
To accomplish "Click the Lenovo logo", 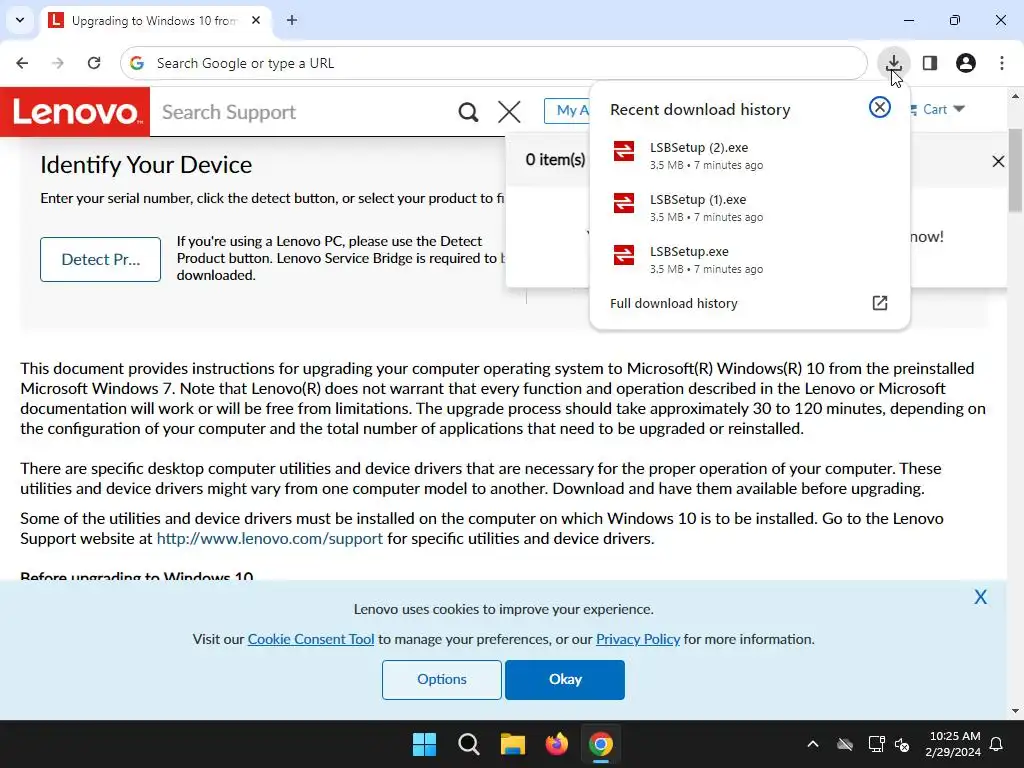I will pyautogui.click(x=75, y=112).
